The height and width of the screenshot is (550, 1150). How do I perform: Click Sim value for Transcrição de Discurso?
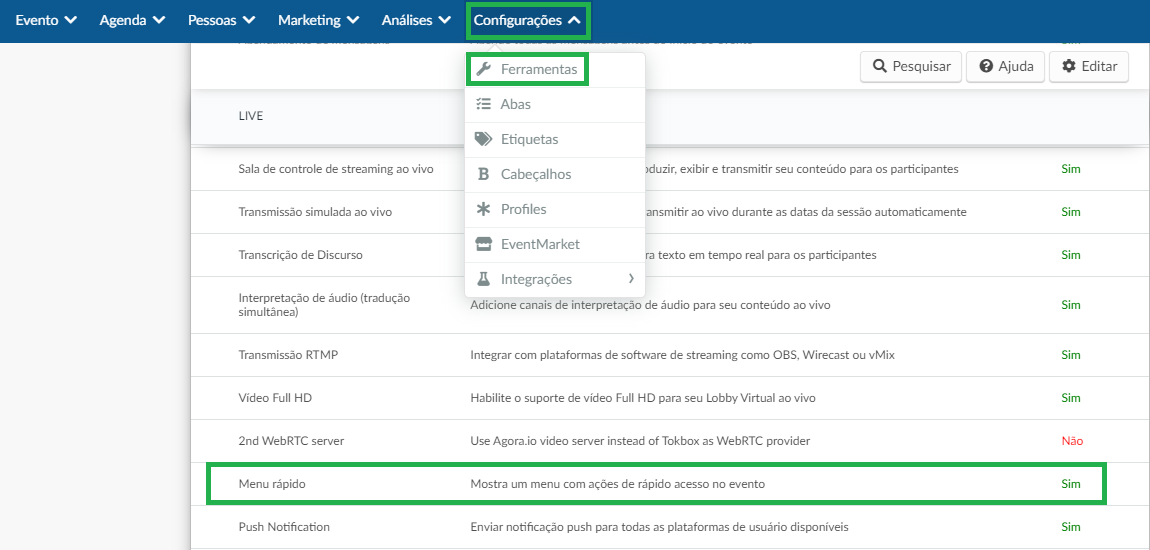click(x=1071, y=255)
